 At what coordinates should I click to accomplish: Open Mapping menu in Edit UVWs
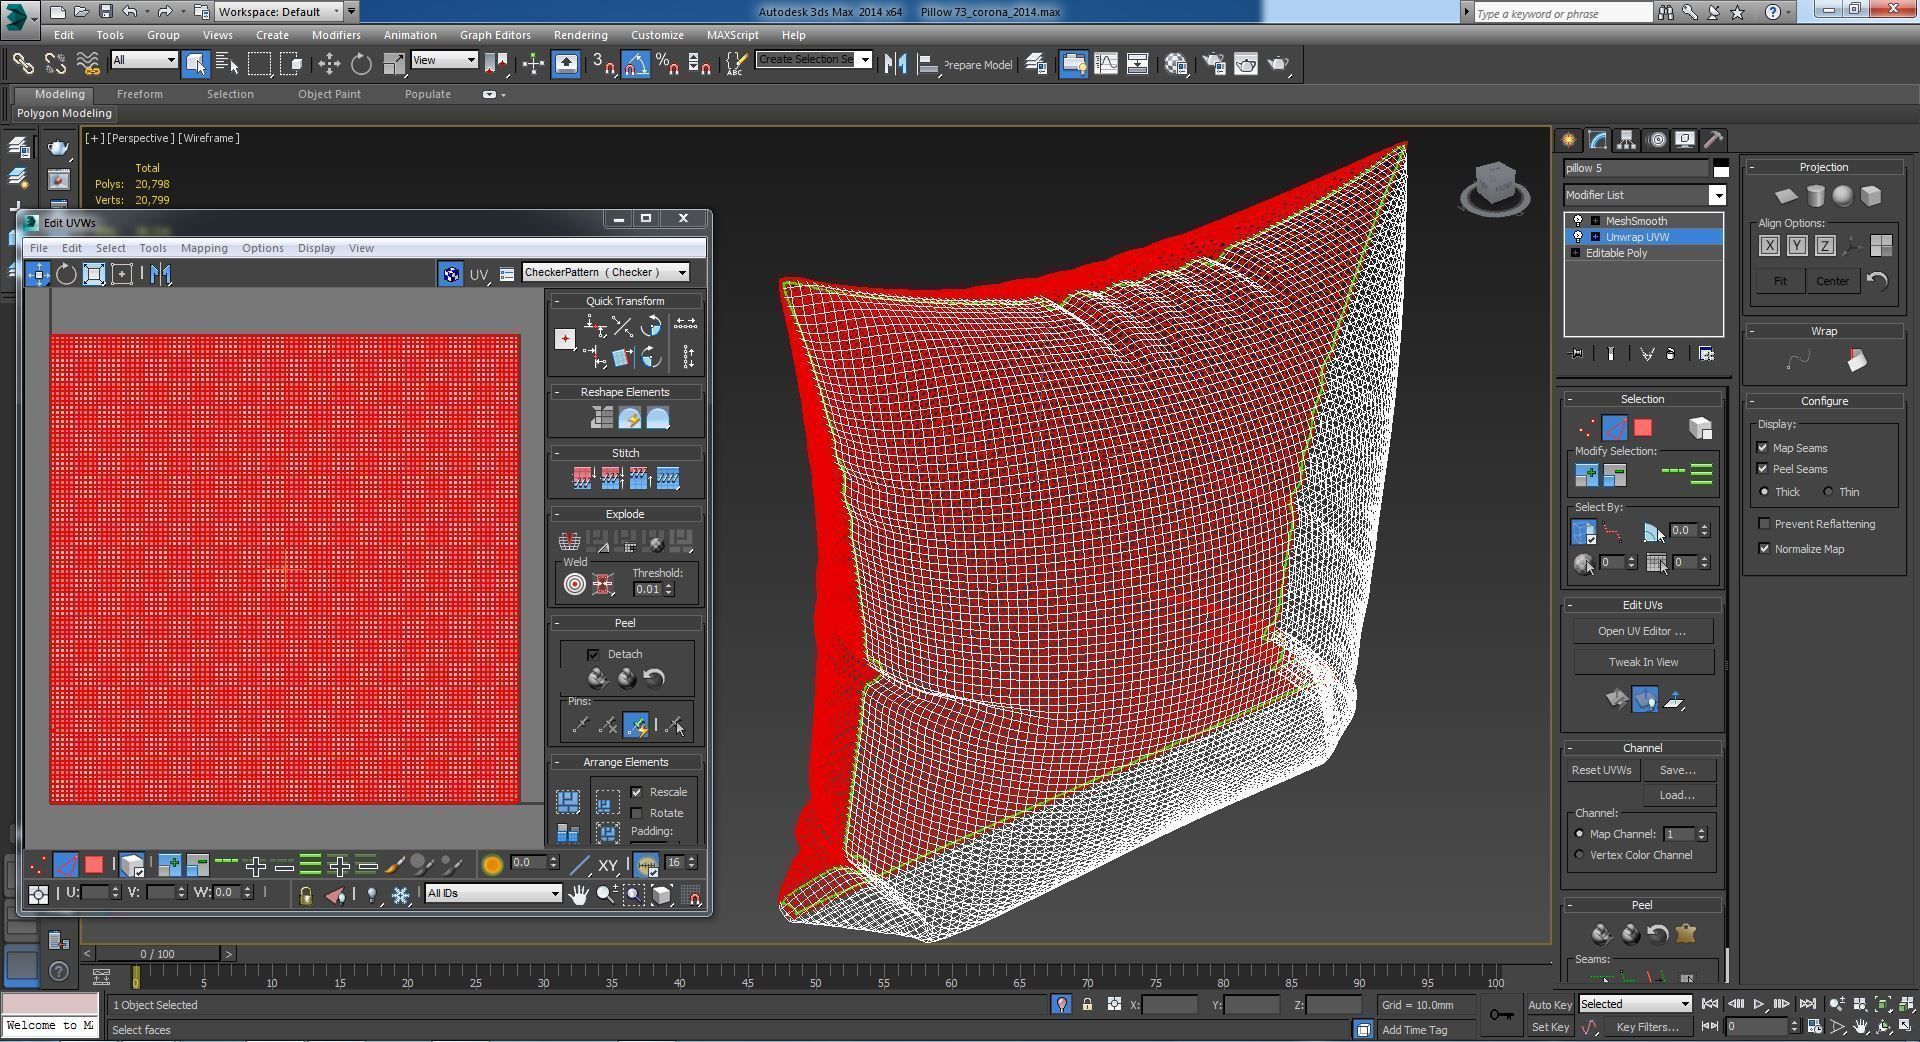pos(204,248)
